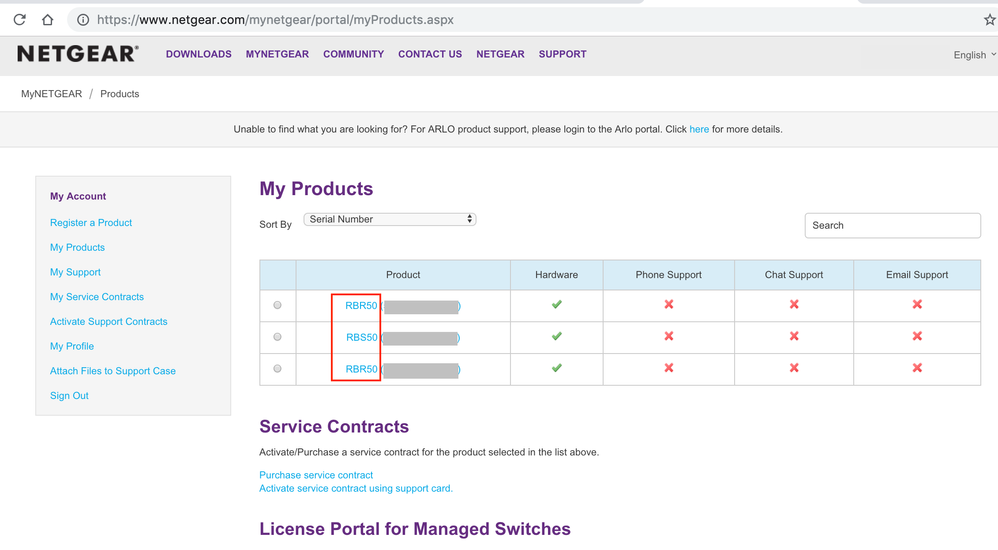998x550 pixels.
Task: Select radio button for RBS50 product
Action: tap(277, 337)
